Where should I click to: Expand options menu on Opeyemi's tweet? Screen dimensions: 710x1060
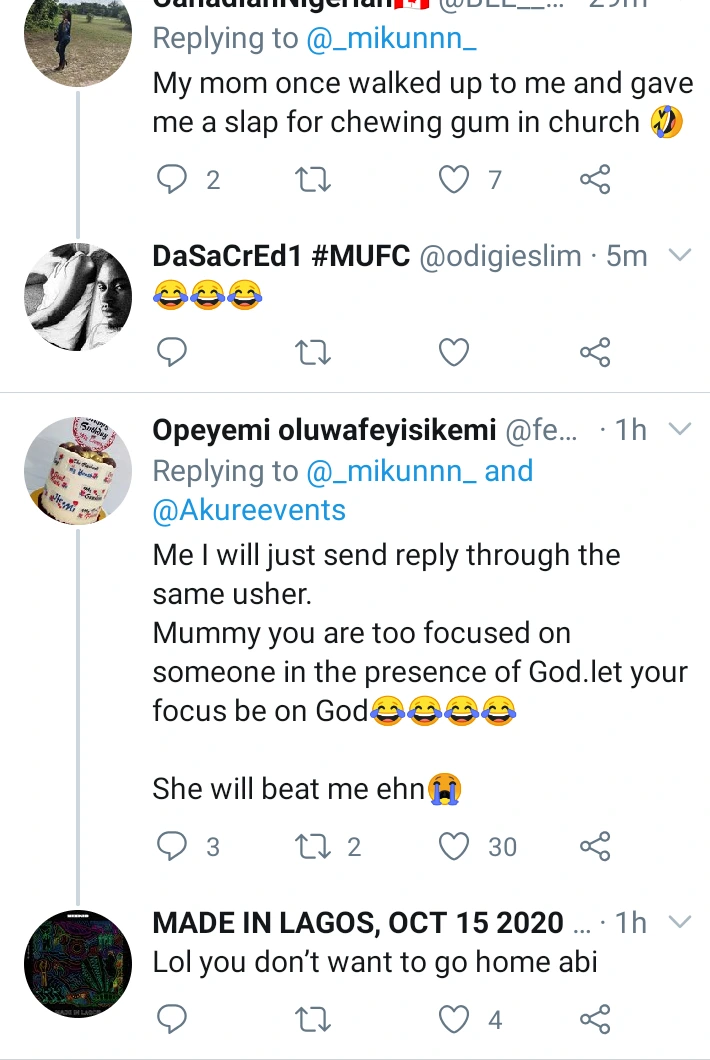[680, 430]
